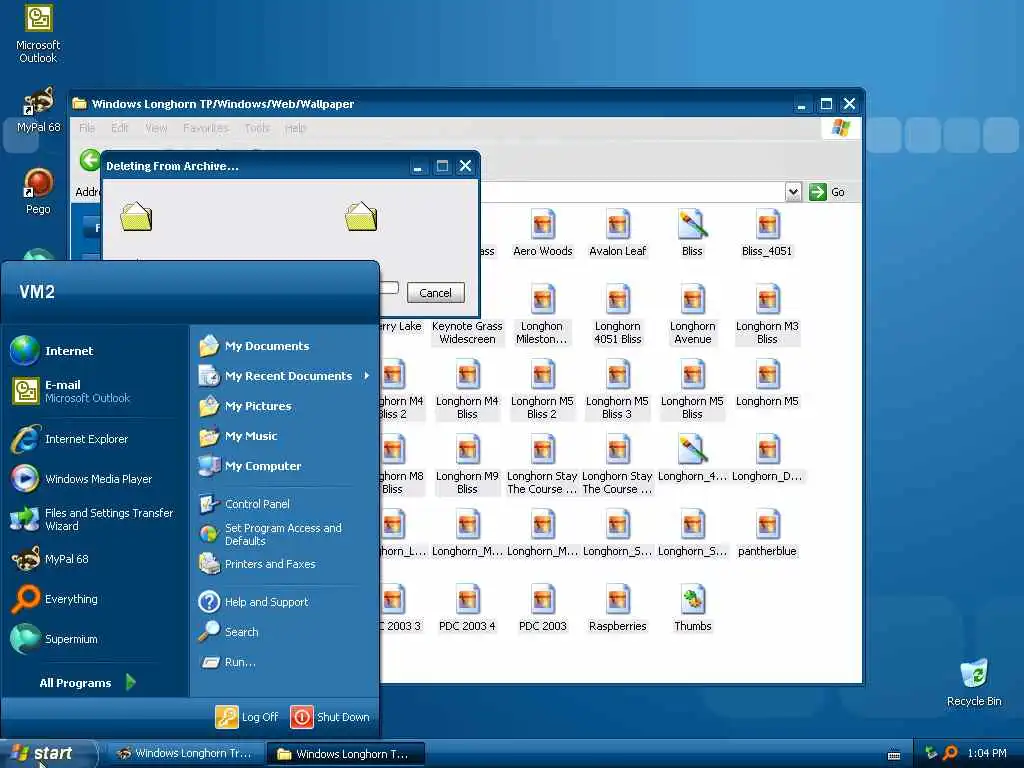The image size is (1024, 768).
Task: Open the Favorites menu
Action: (x=206, y=128)
